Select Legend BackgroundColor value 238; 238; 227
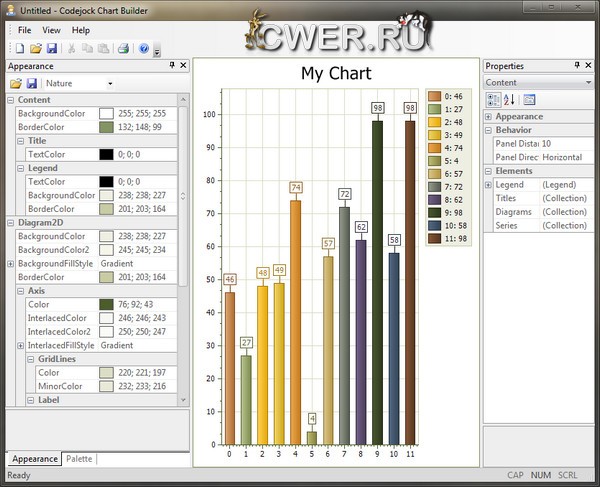 pyautogui.click(x=142, y=195)
